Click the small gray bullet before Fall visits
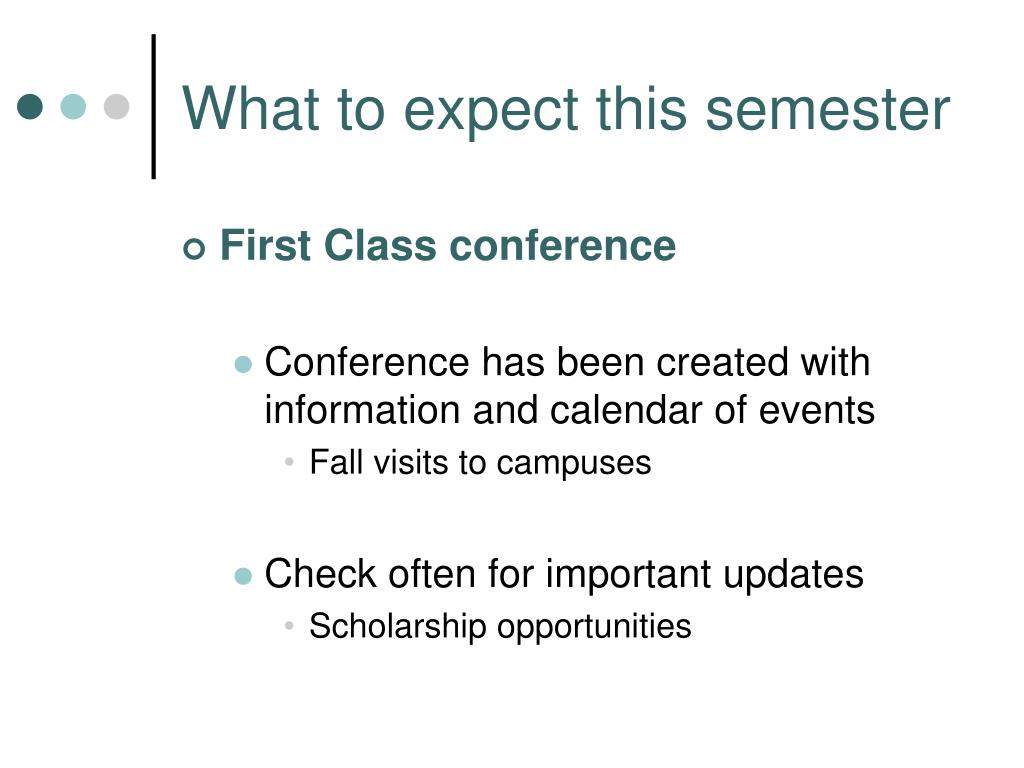 [x=289, y=462]
